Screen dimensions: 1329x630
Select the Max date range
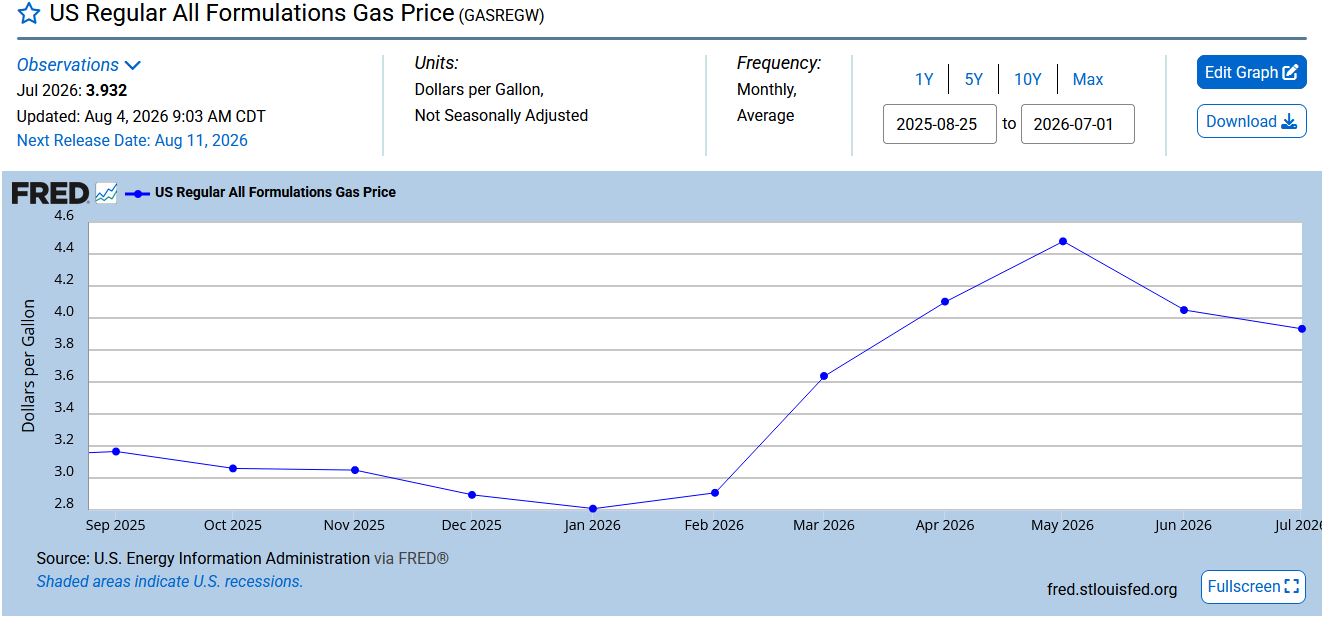[1088, 79]
